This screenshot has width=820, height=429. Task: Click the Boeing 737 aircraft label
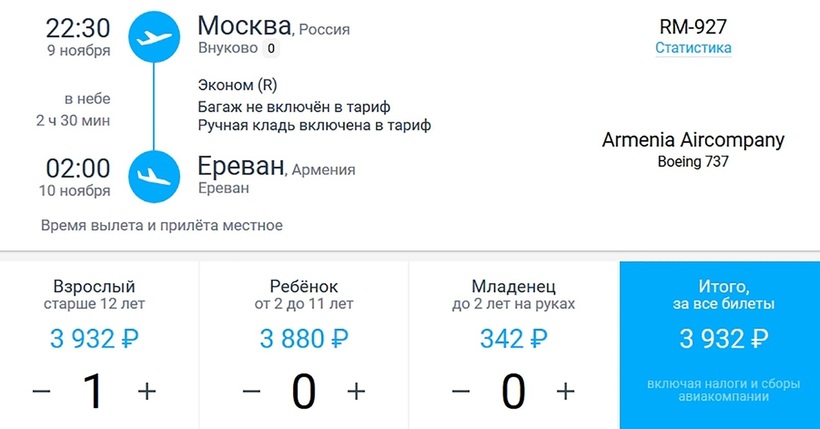693,161
